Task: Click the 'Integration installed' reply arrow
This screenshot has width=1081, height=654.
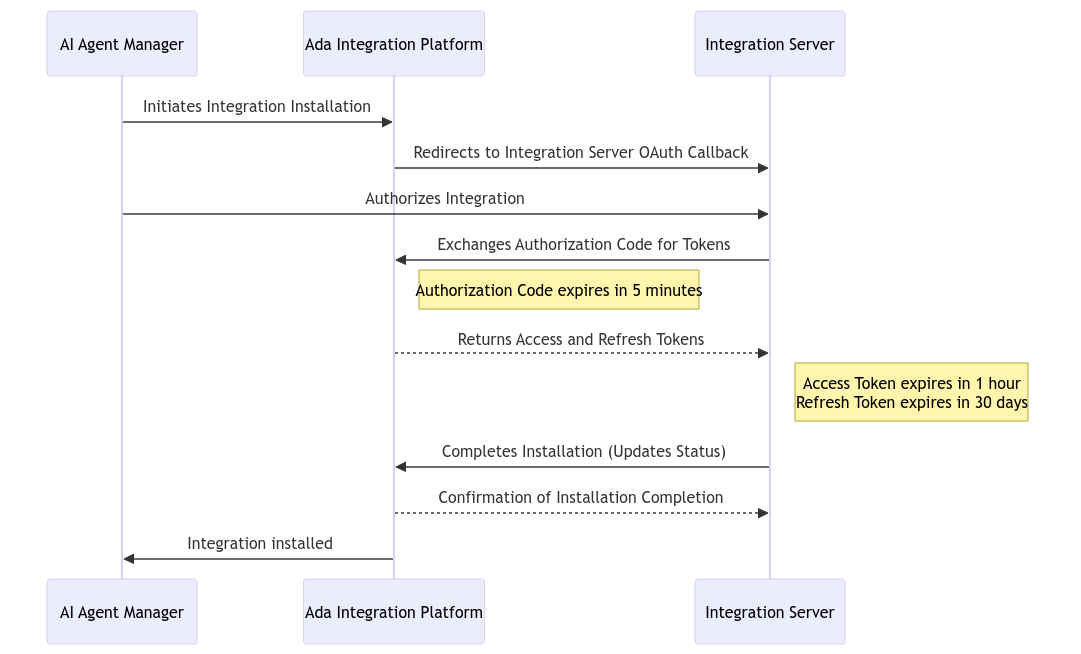Action: coord(258,557)
